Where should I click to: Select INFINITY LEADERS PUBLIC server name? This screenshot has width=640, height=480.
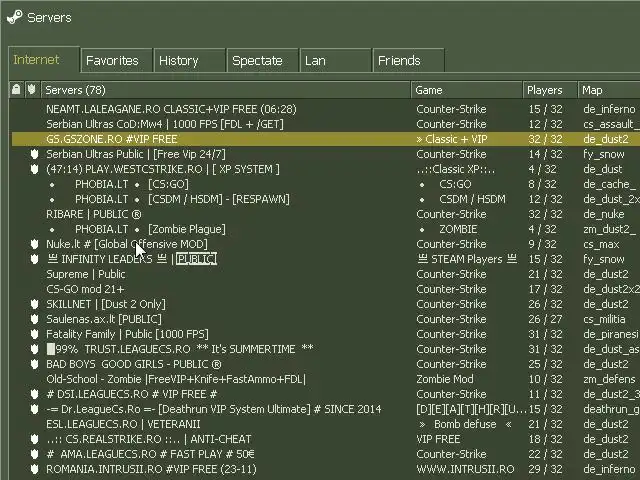pos(132,259)
